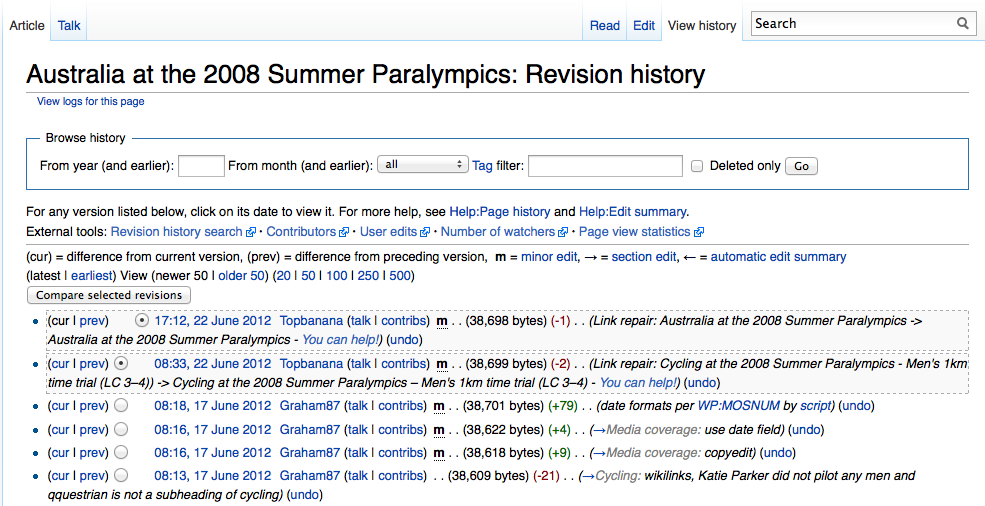Show 20 revisions per page
Screen dimensions: 985x506
point(283,276)
